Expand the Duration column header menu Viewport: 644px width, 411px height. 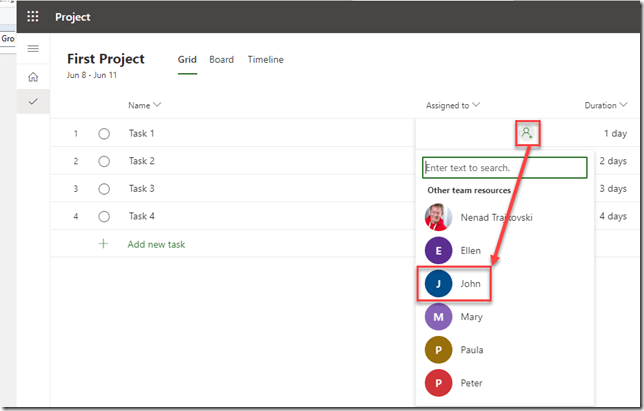point(606,105)
